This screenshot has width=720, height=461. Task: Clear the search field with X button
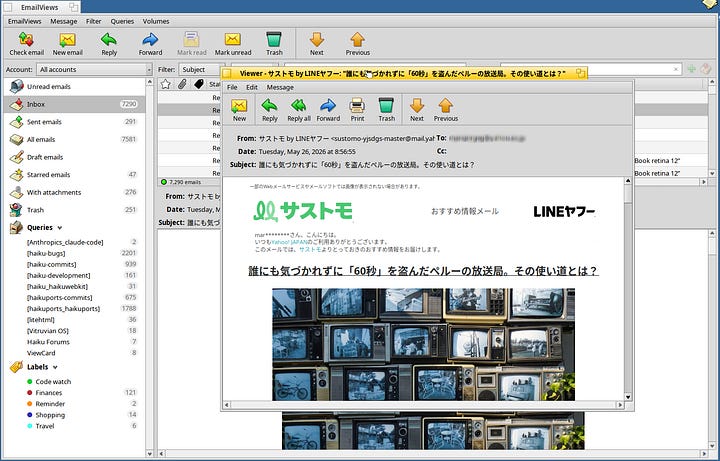[x=675, y=69]
